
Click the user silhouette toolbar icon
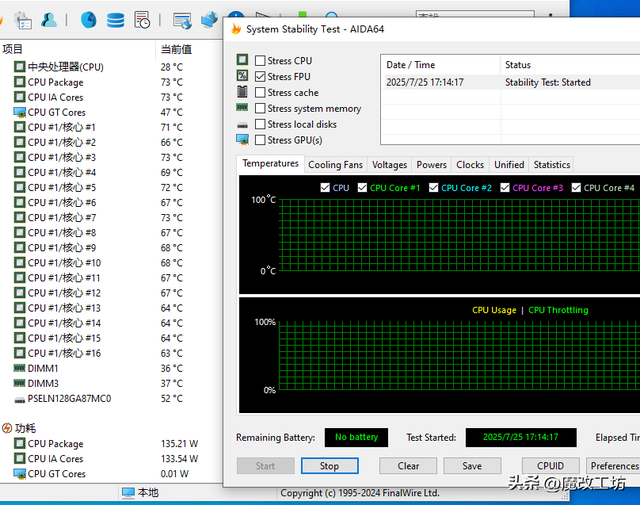(x=49, y=20)
